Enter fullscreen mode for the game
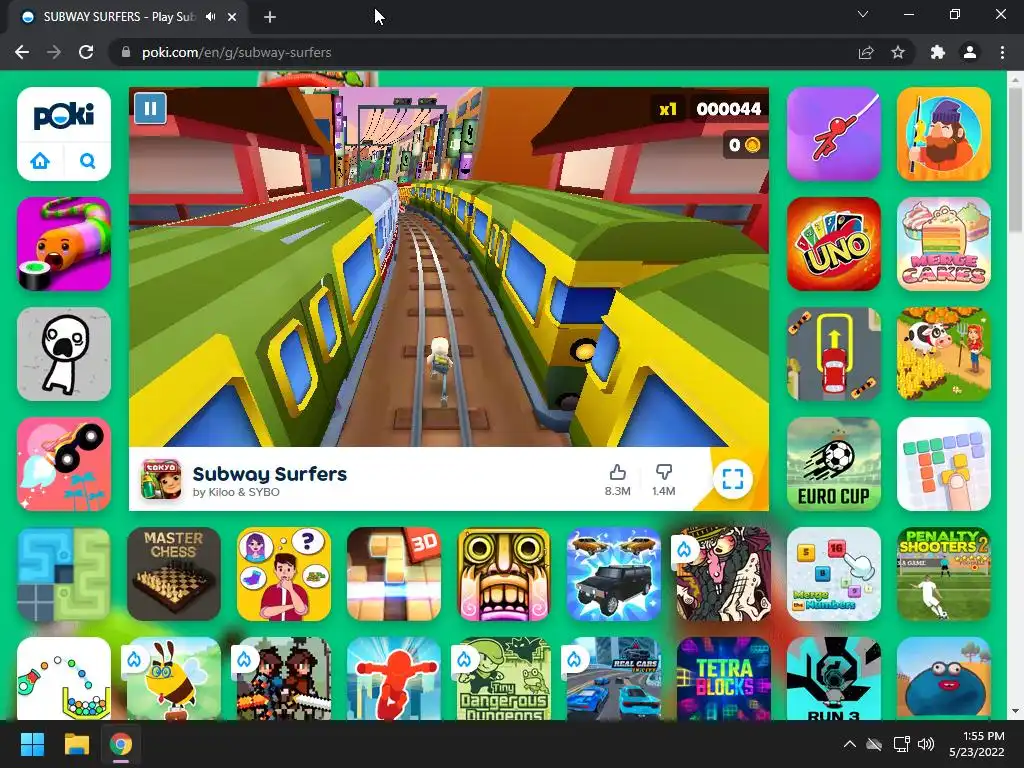Image resolution: width=1024 pixels, height=768 pixels. [x=733, y=479]
